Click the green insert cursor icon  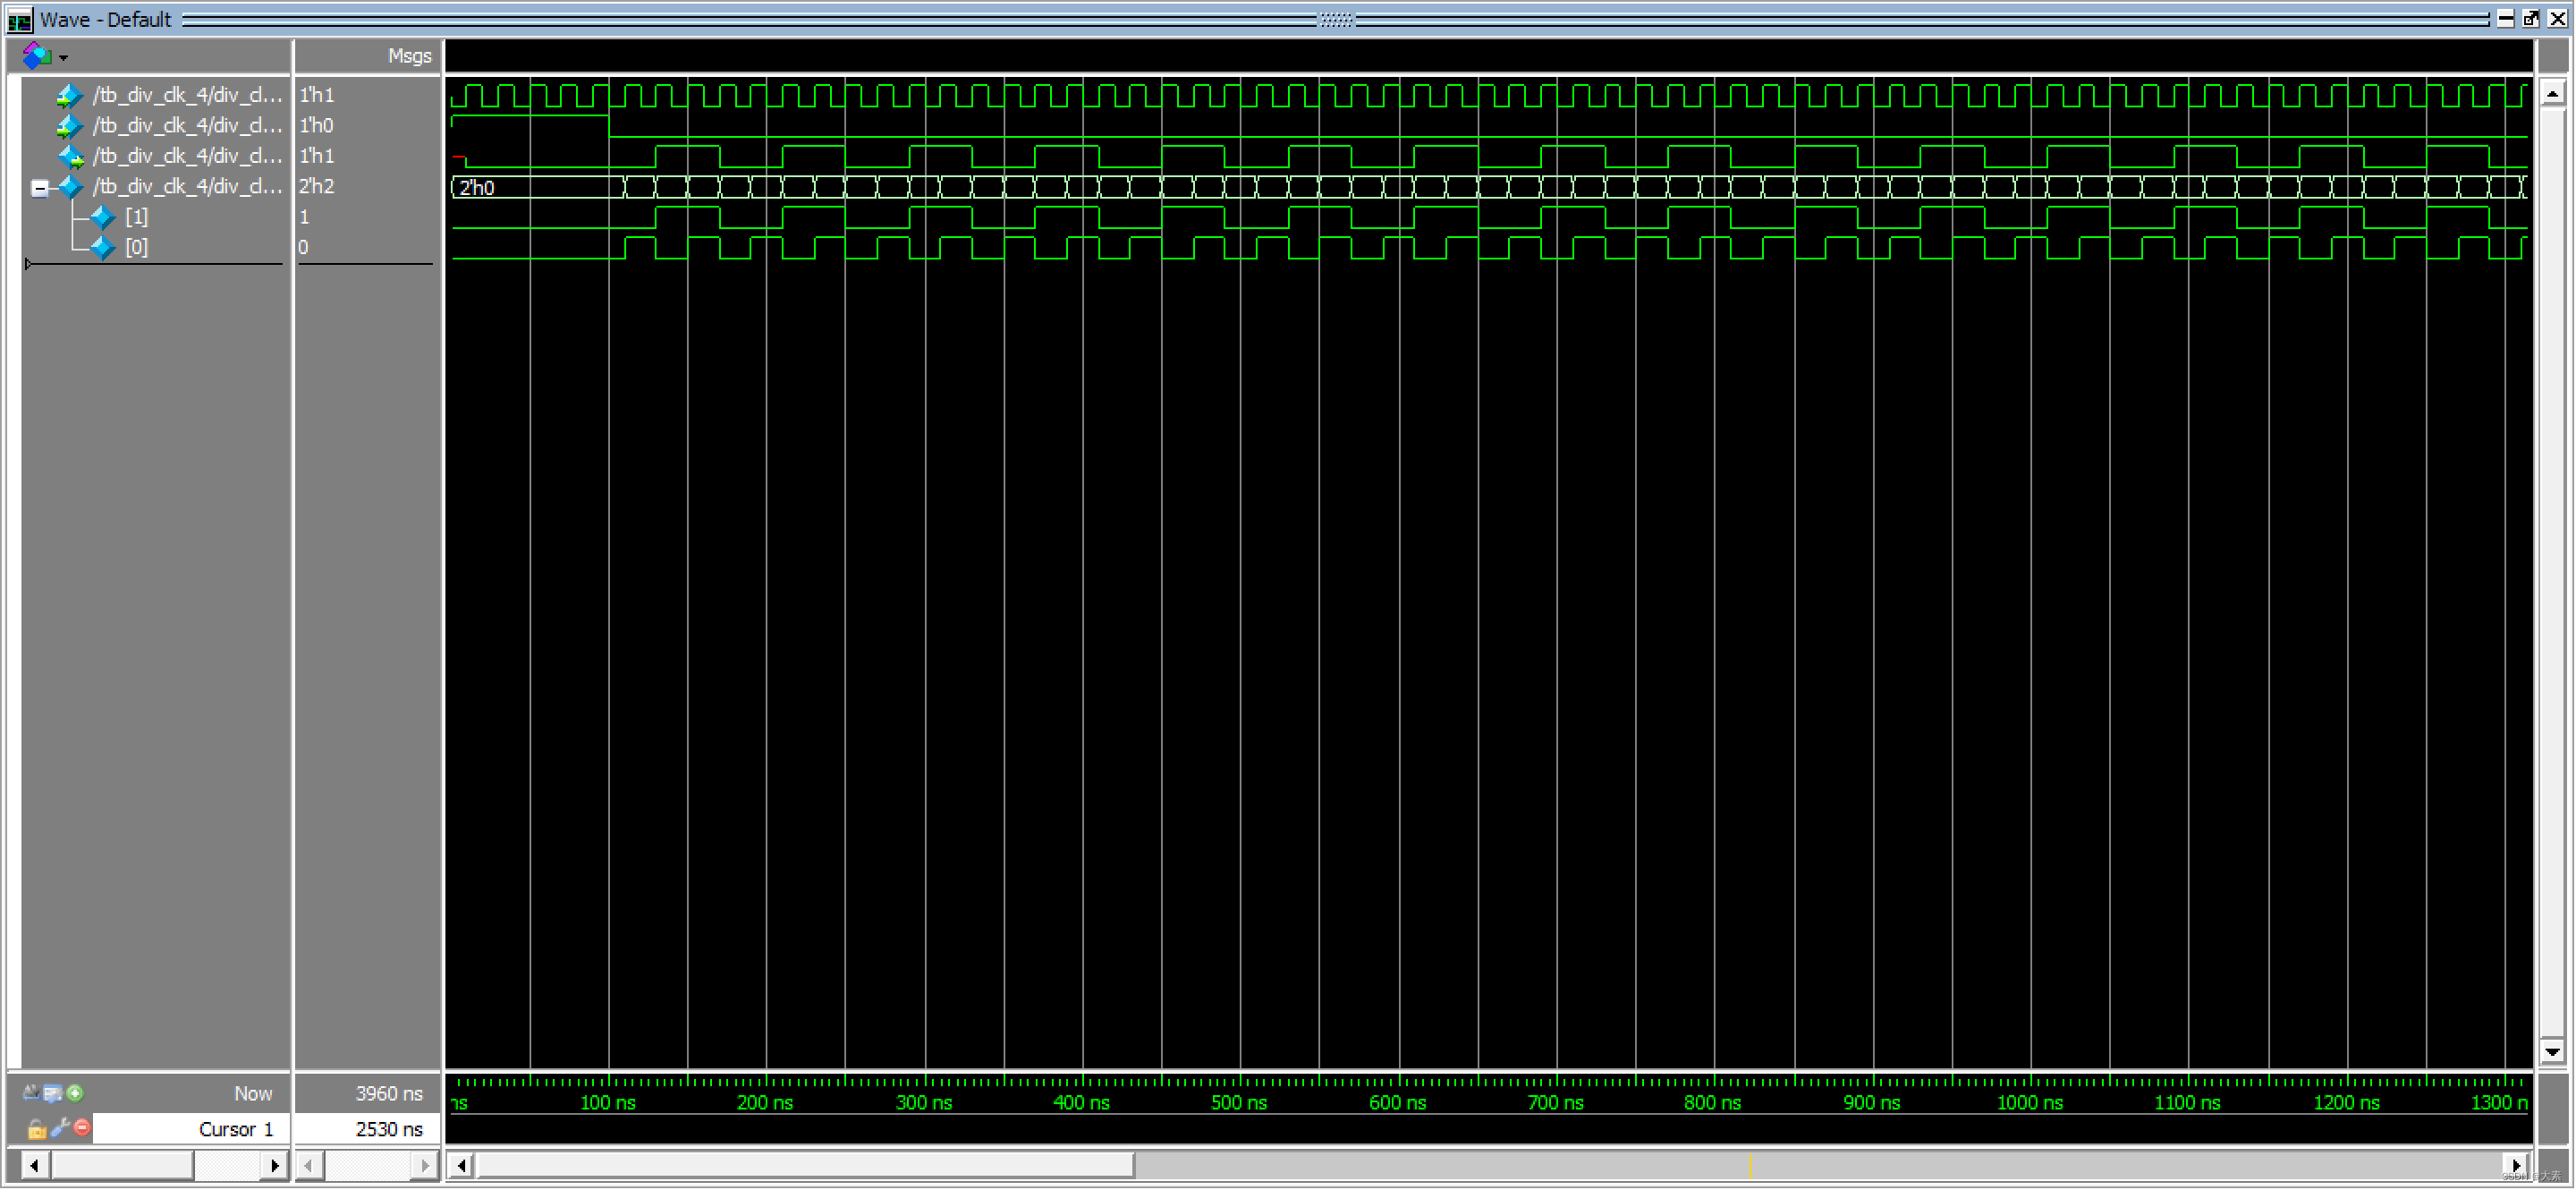pos(75,1093)
